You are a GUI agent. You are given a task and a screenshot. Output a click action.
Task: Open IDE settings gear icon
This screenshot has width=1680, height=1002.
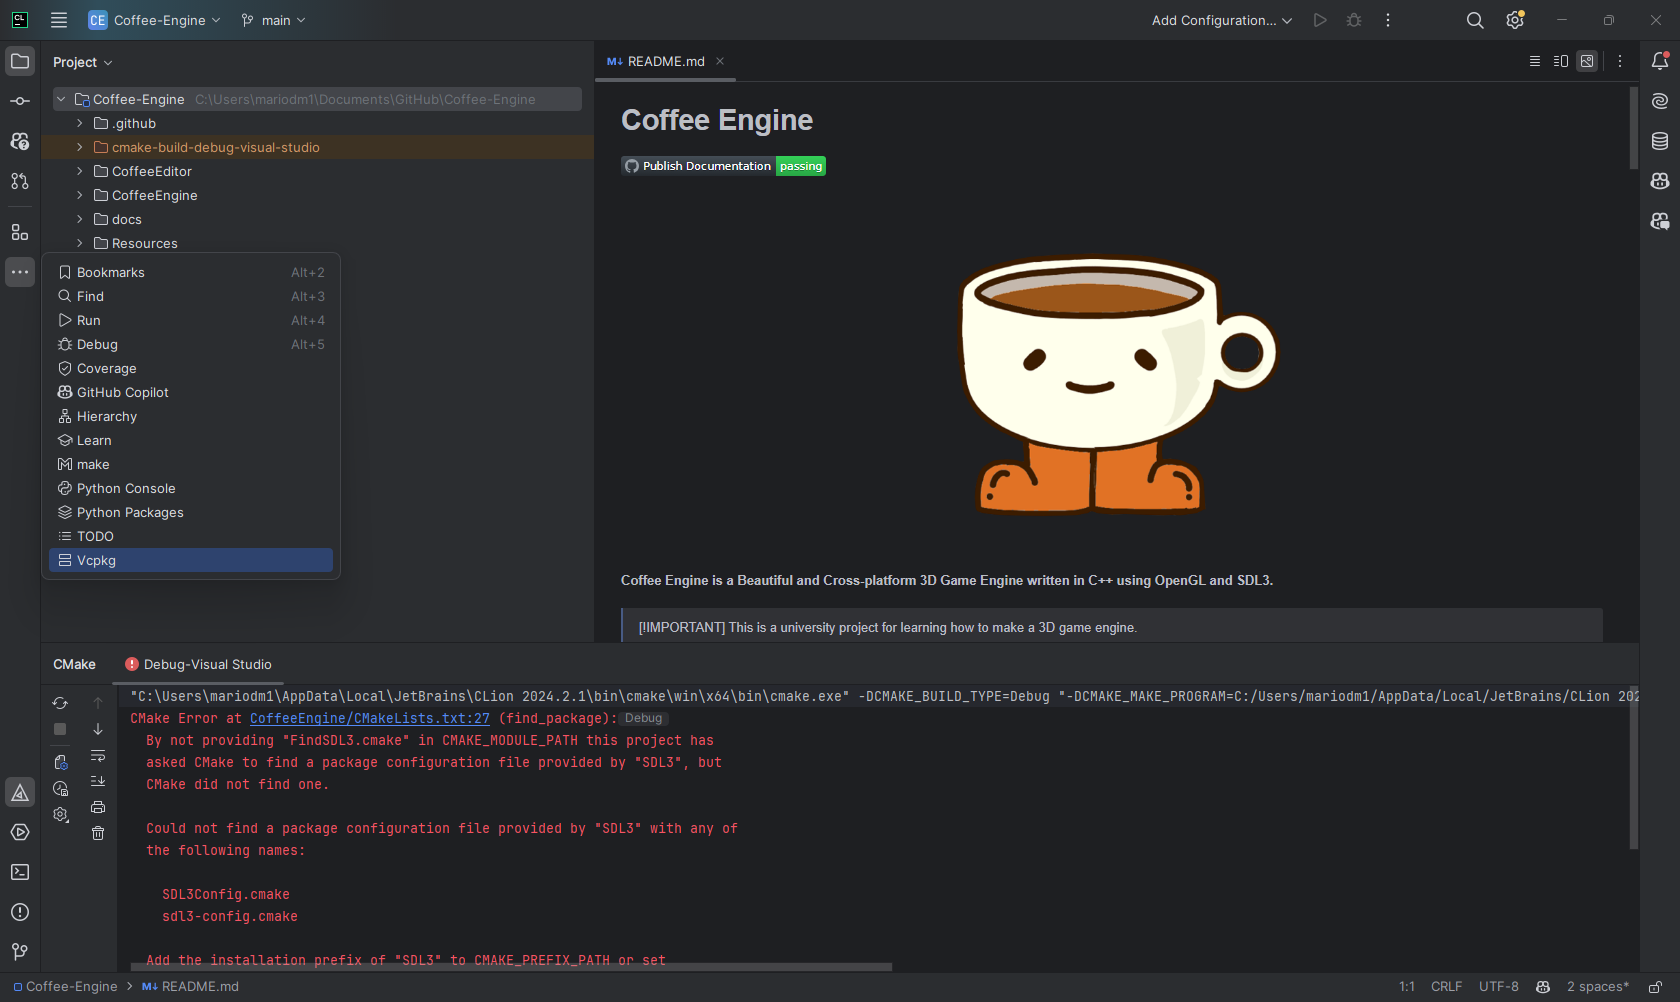point(1515,20)
